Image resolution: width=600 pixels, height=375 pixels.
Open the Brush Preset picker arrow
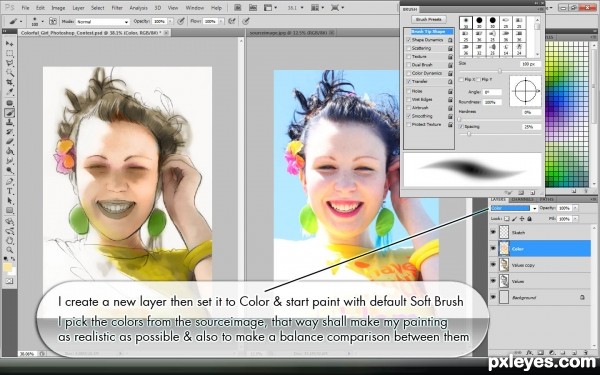[42, 22]
